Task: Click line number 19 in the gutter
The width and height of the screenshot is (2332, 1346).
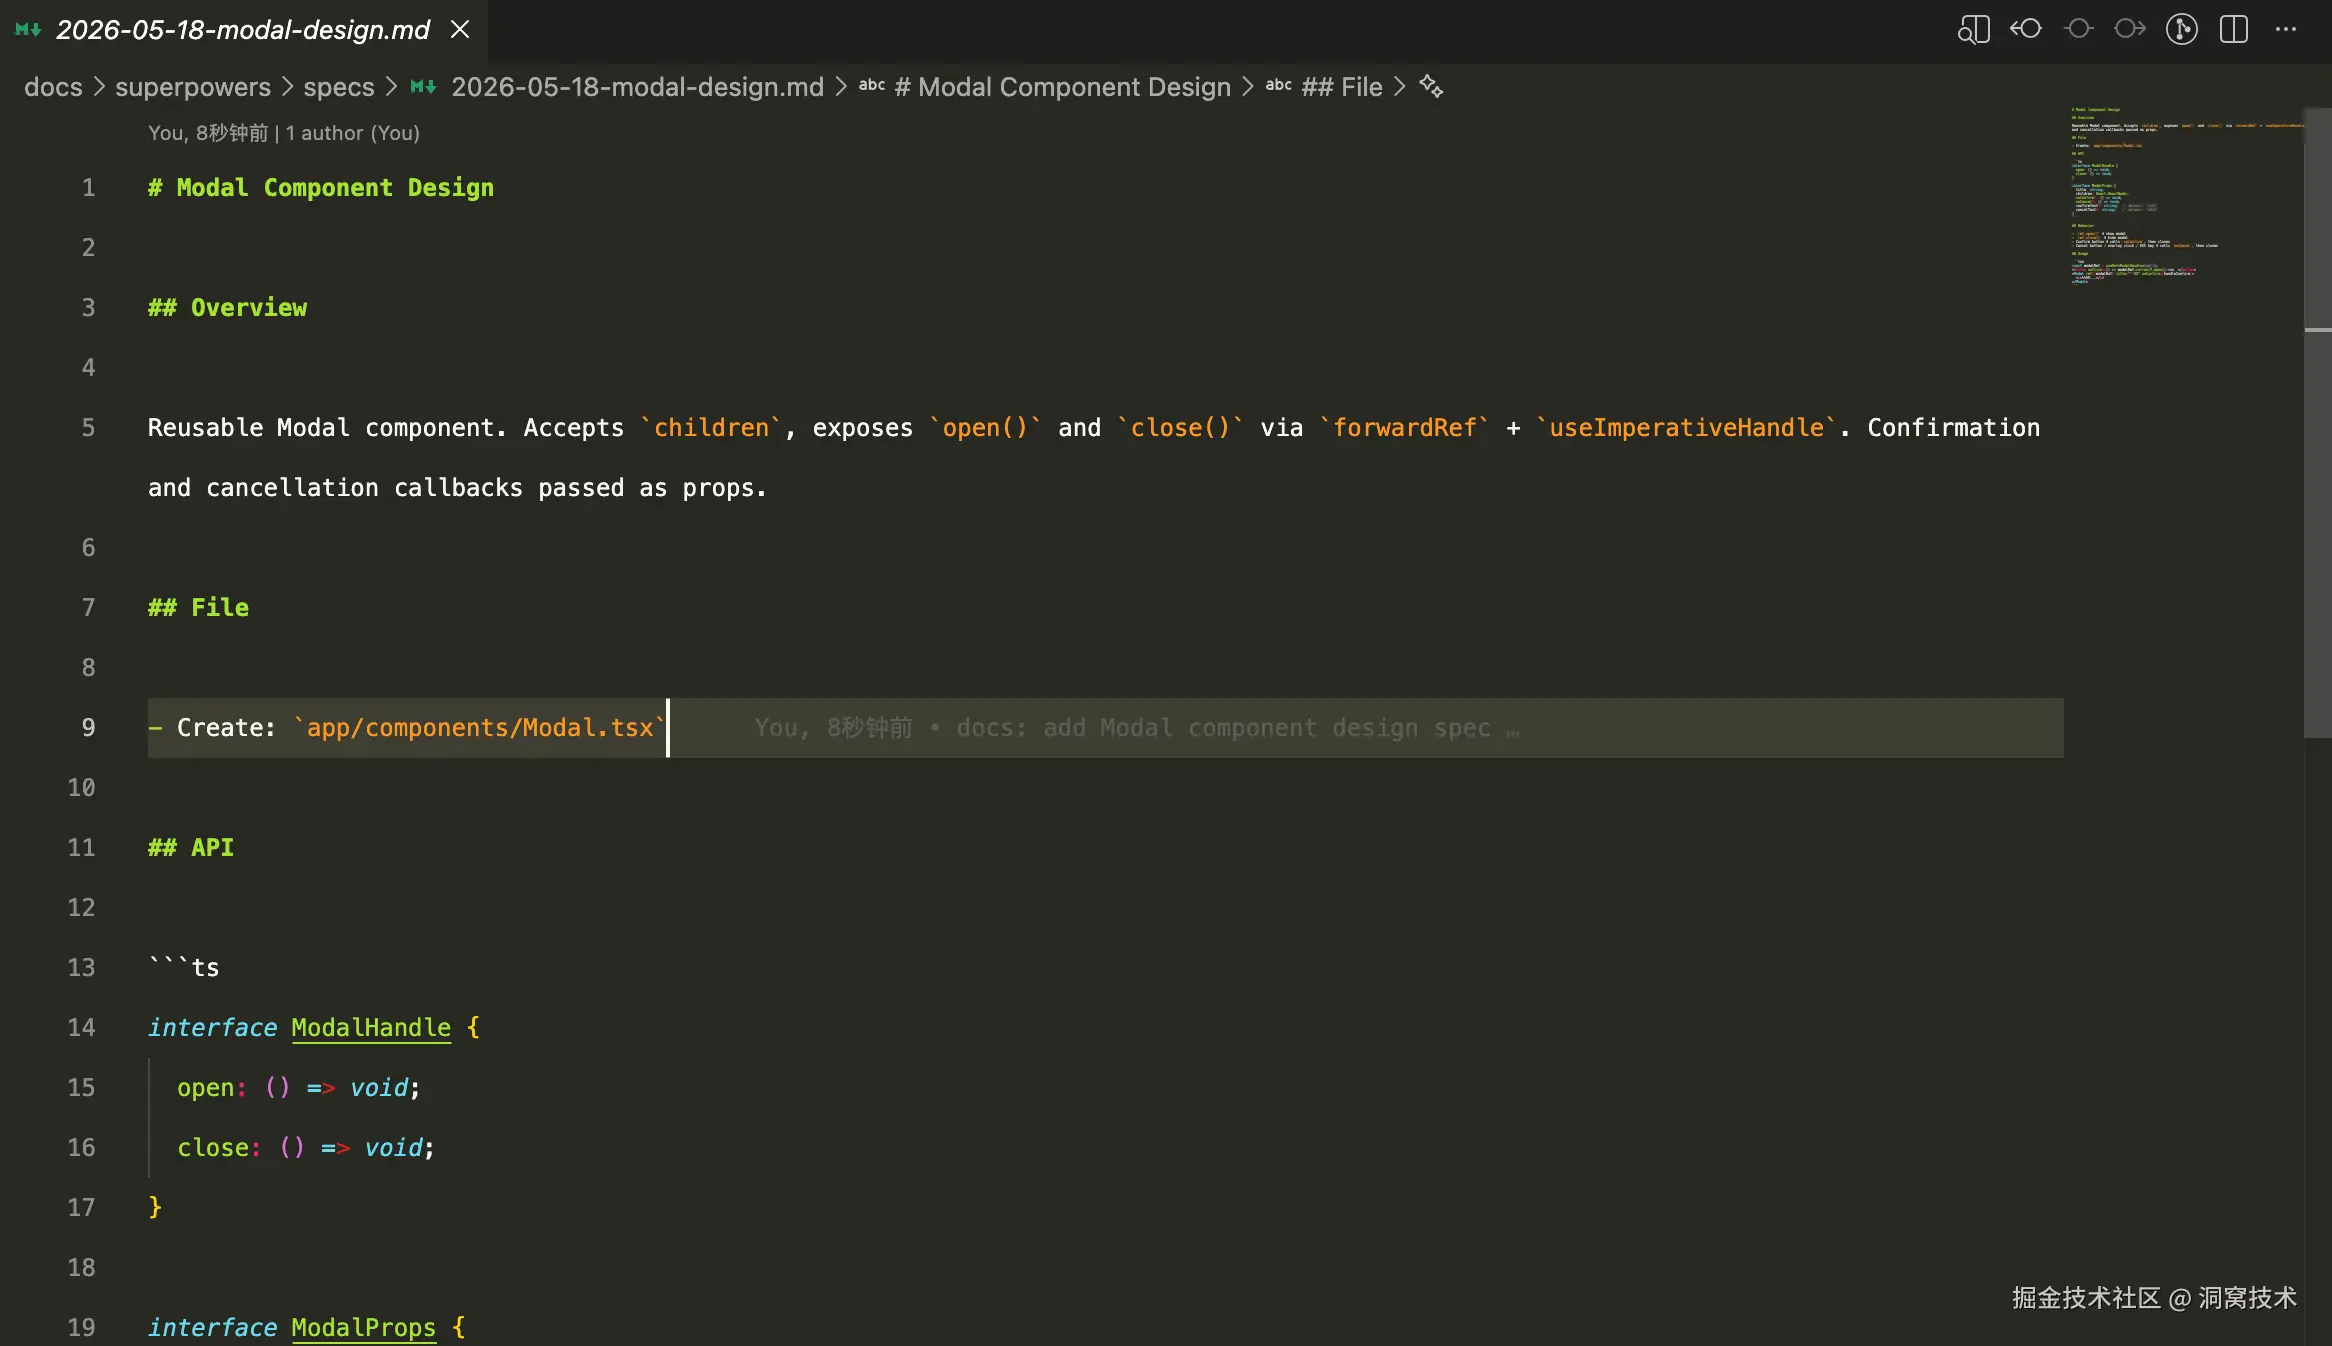Action: click(81, 1328)
